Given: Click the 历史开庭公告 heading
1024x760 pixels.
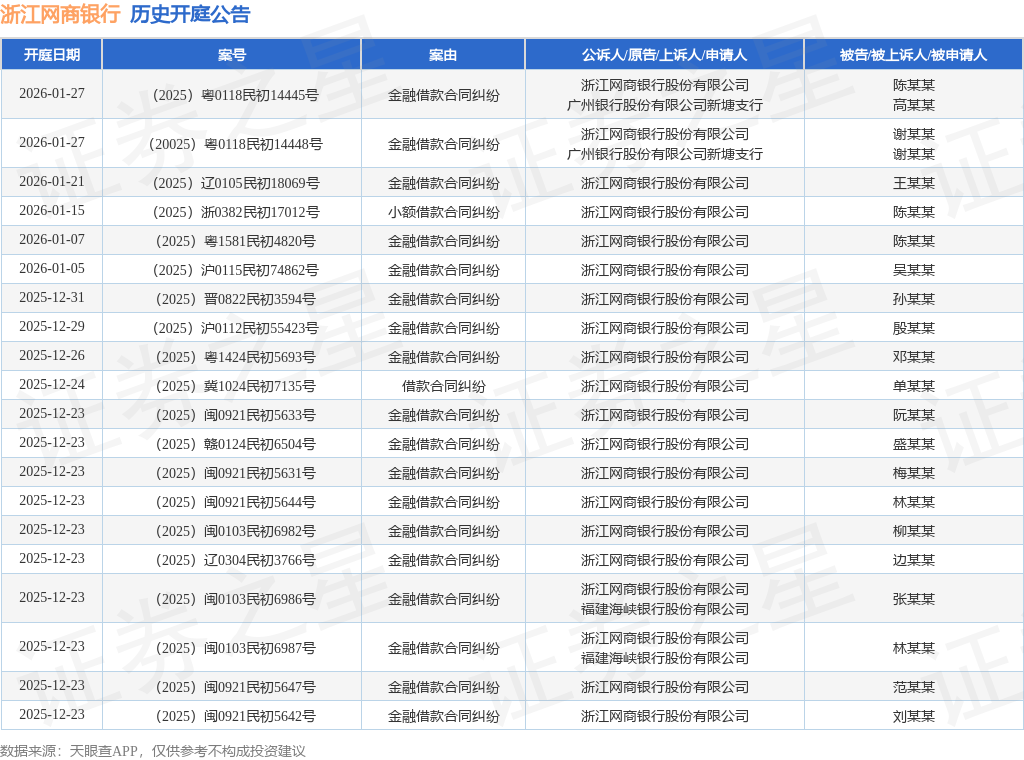Looking at the screenshot, I should click(x=189, y=14).
